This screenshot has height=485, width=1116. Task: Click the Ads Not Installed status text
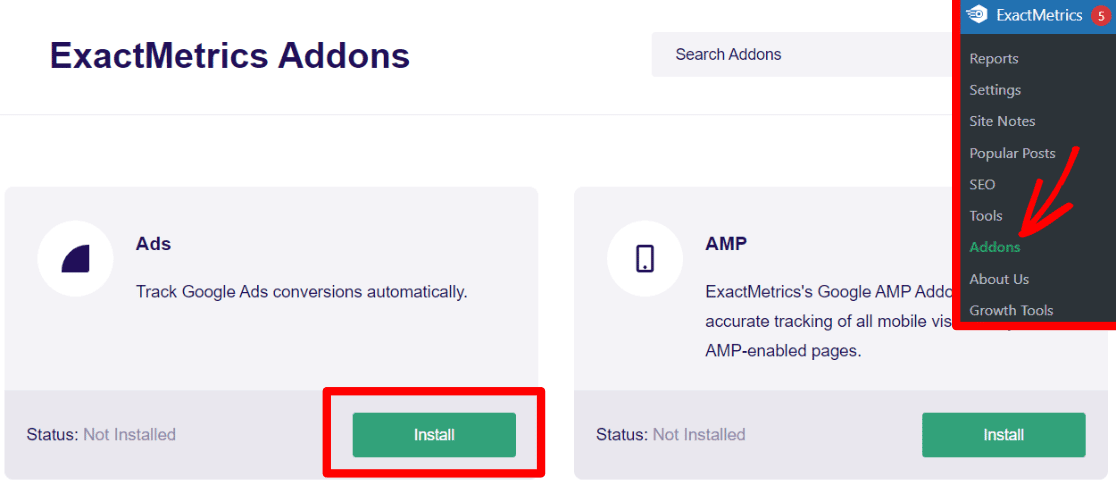coord(130,434)
